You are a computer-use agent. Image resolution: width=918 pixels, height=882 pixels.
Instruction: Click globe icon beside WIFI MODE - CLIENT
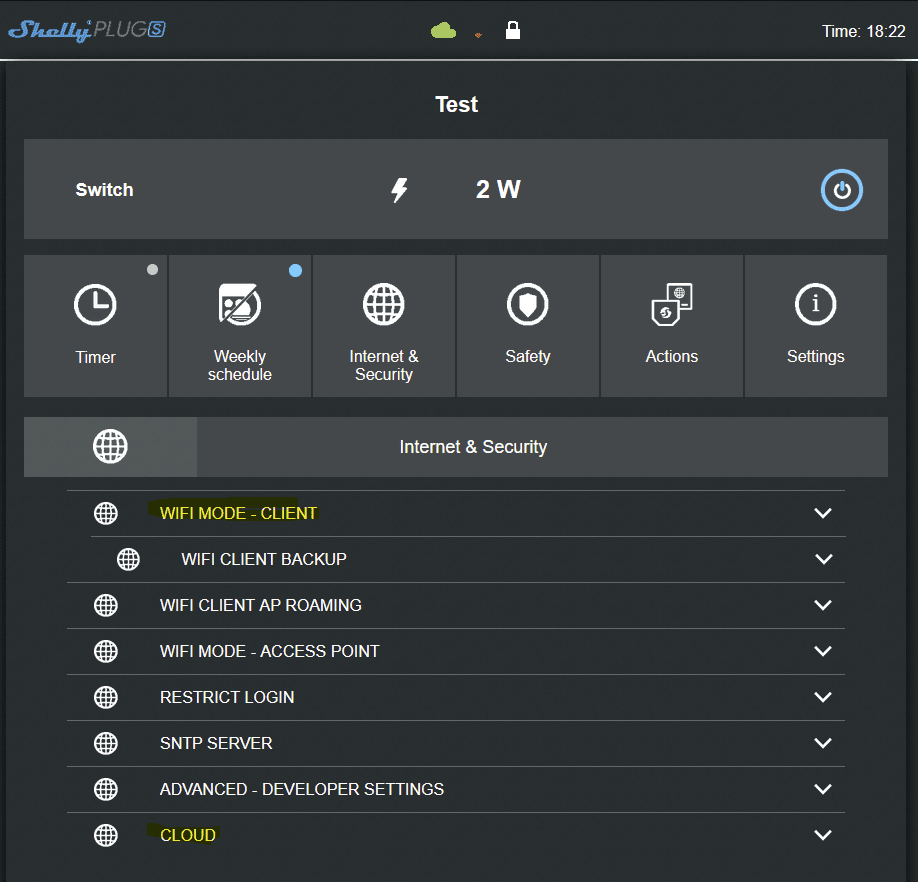coord(106,513)
